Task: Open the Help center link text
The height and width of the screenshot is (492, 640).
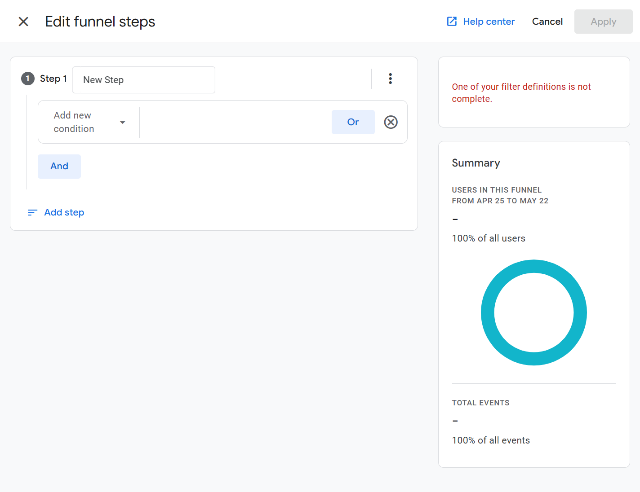Action: pyautogui.click(x=487, y=22)
